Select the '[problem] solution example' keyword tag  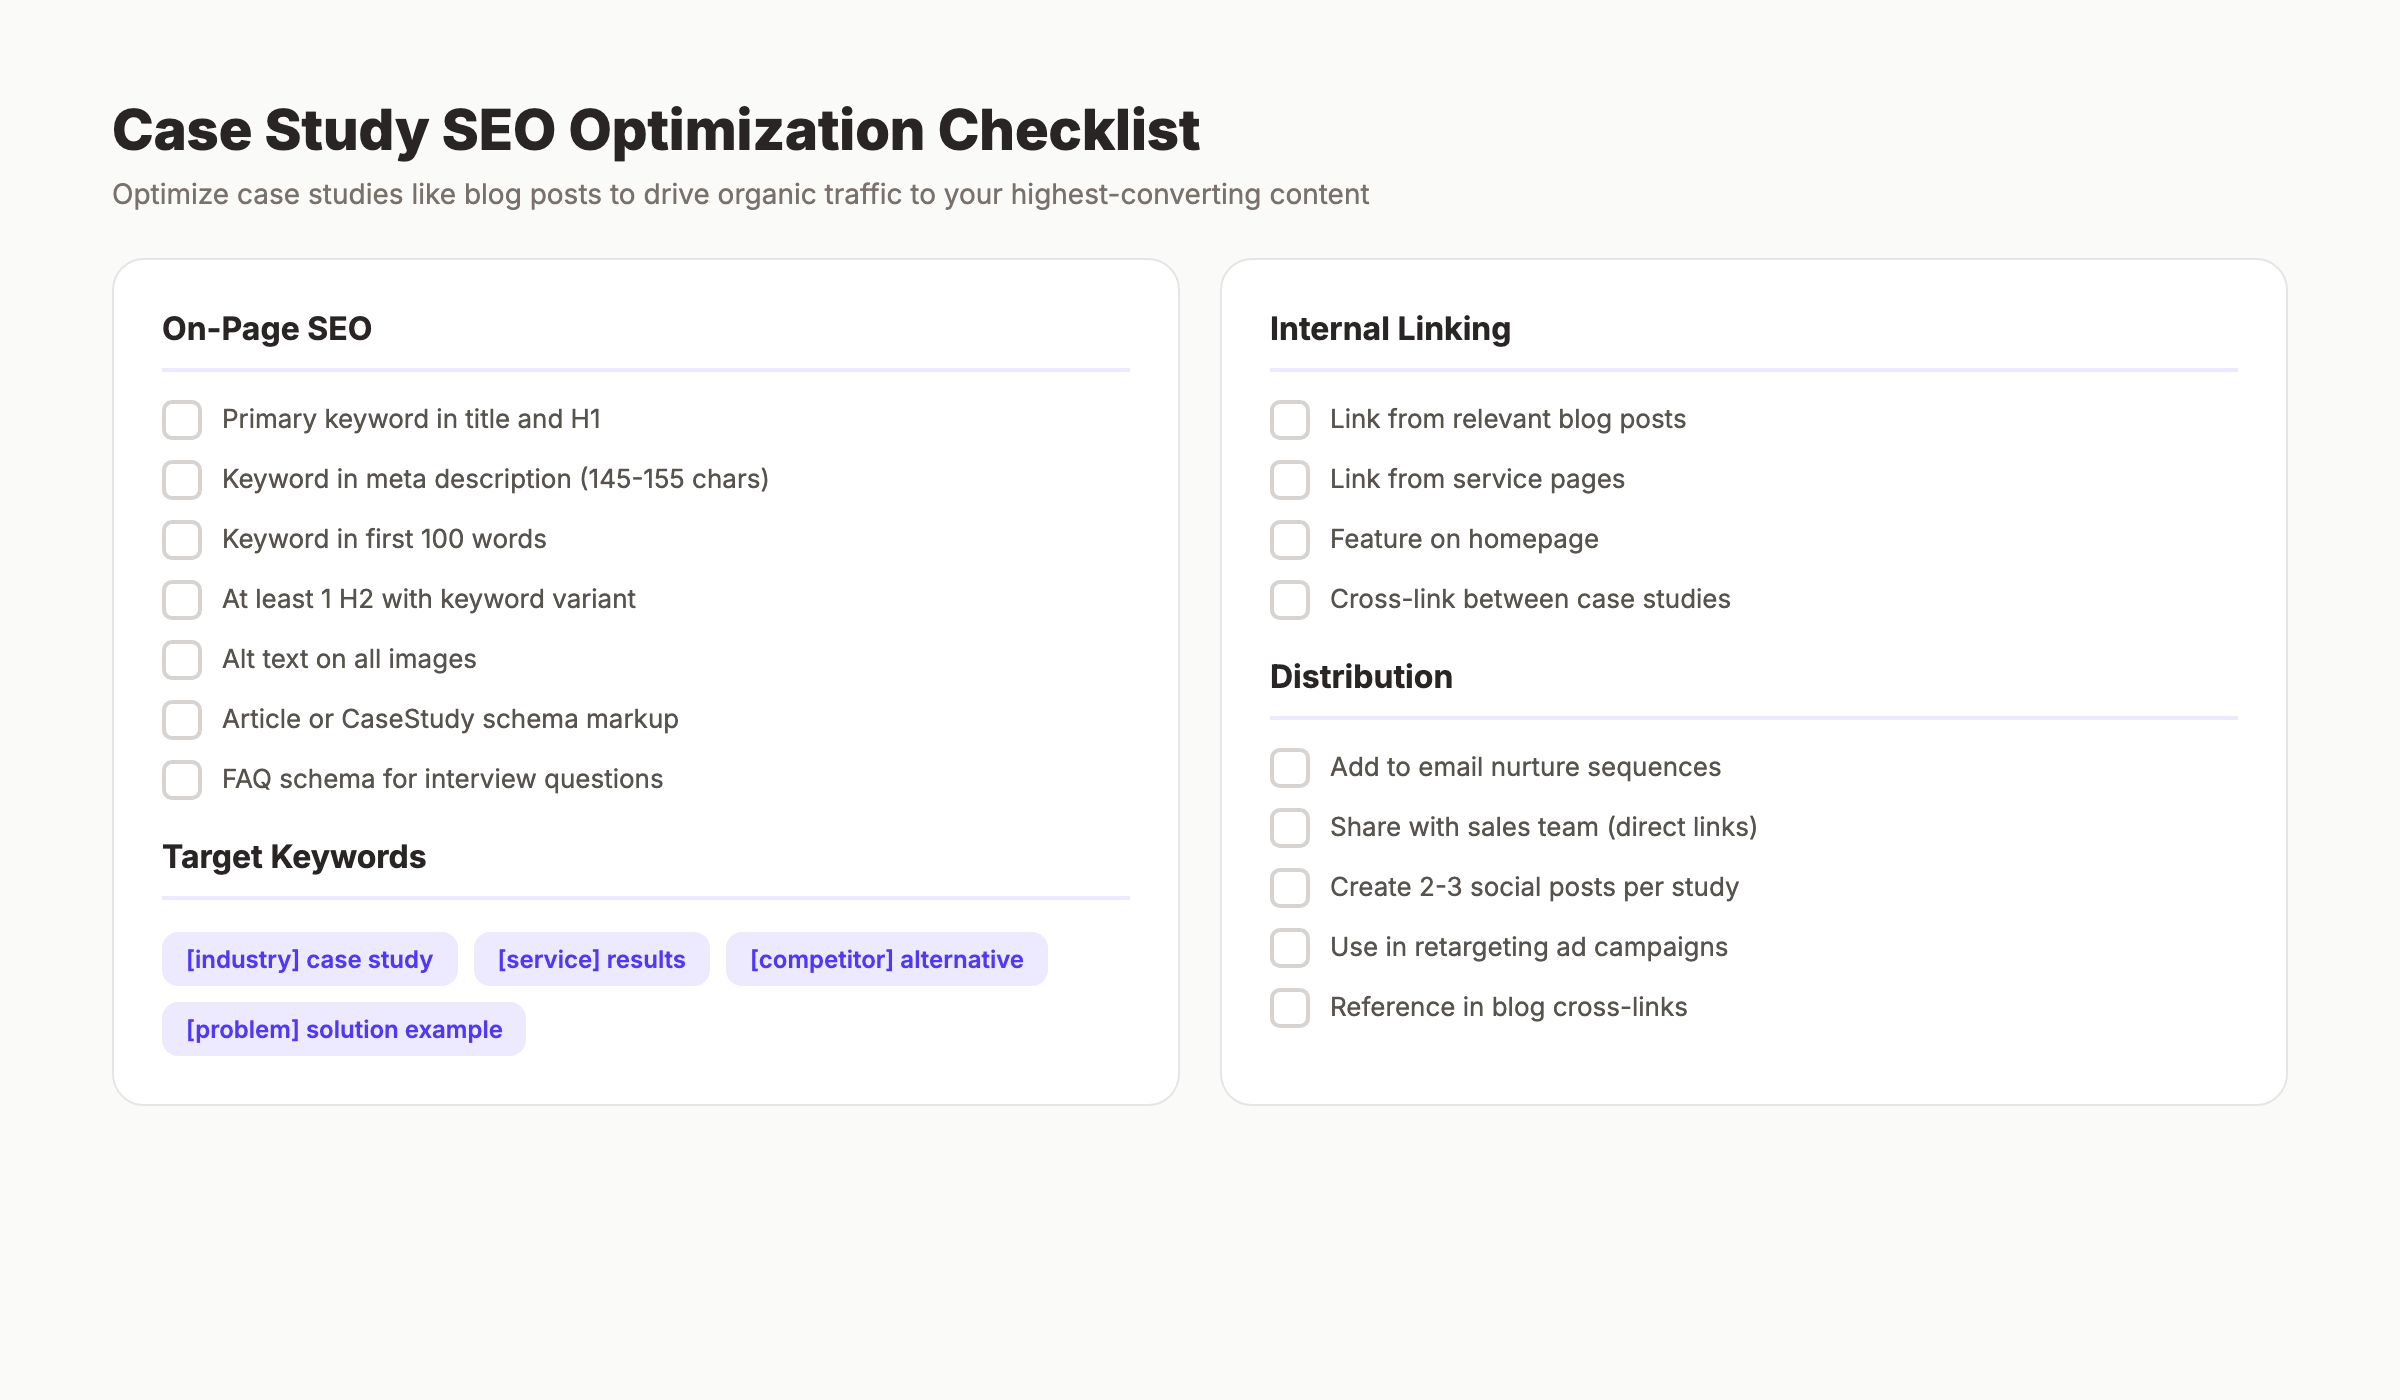(343, 1029)
